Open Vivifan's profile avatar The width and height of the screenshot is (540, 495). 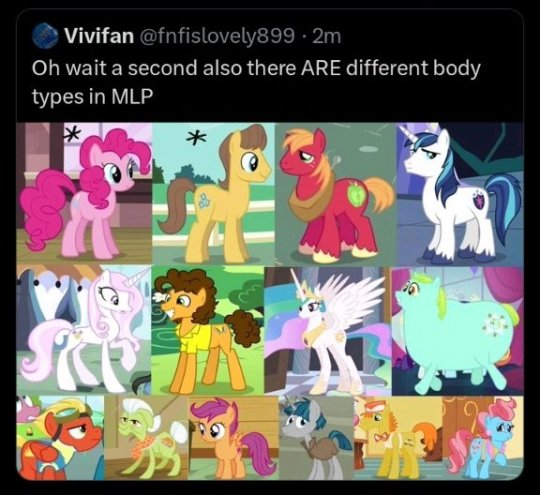[45, 36]
